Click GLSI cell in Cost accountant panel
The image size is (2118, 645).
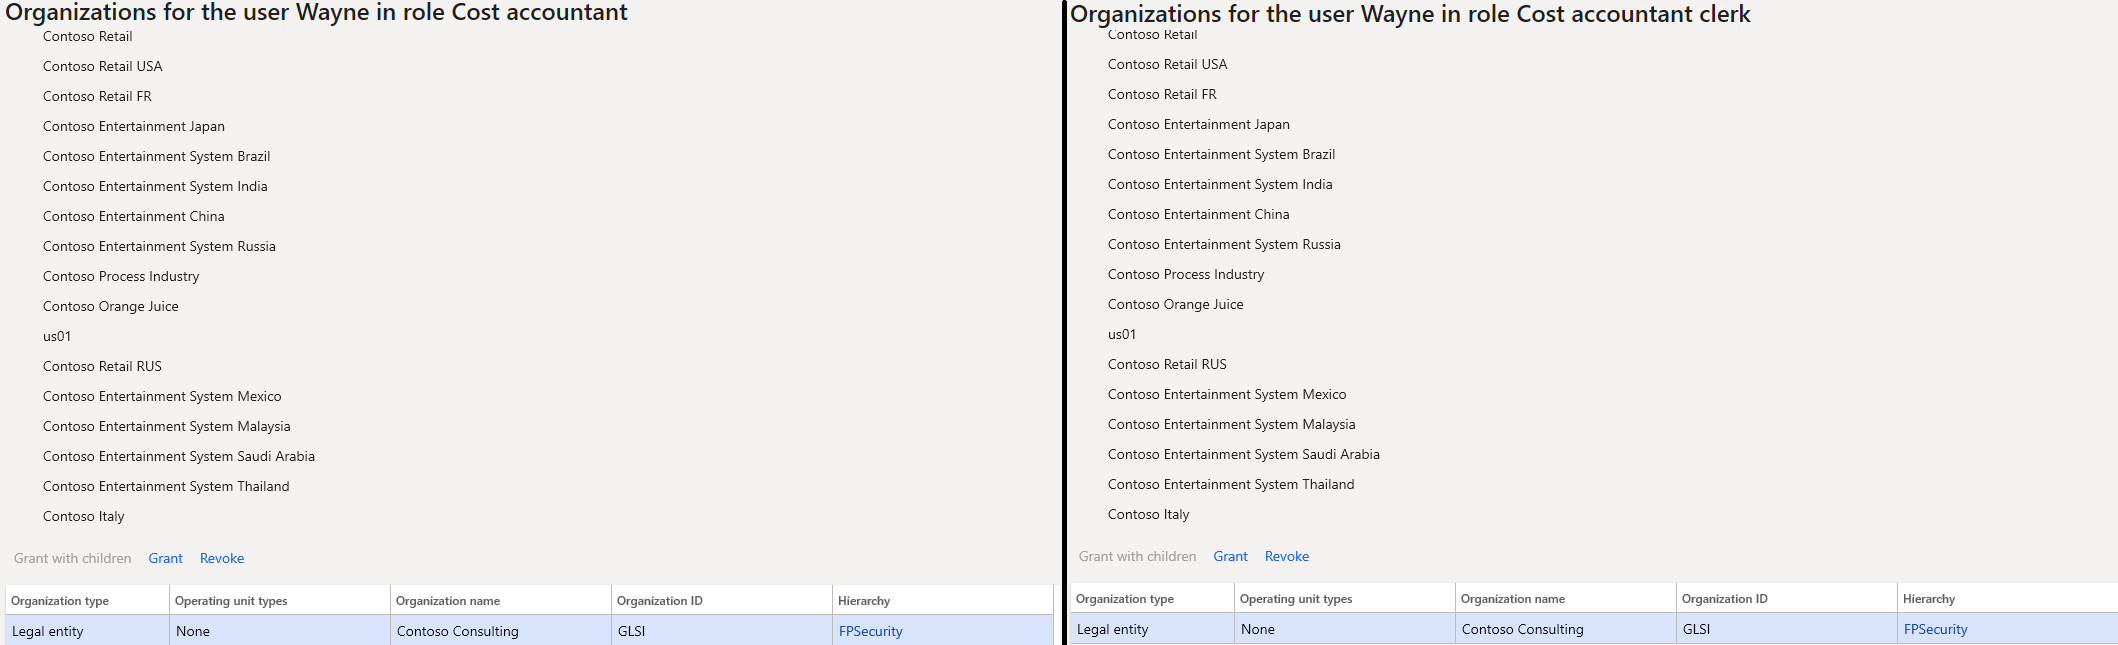click(x=722, y=631)
